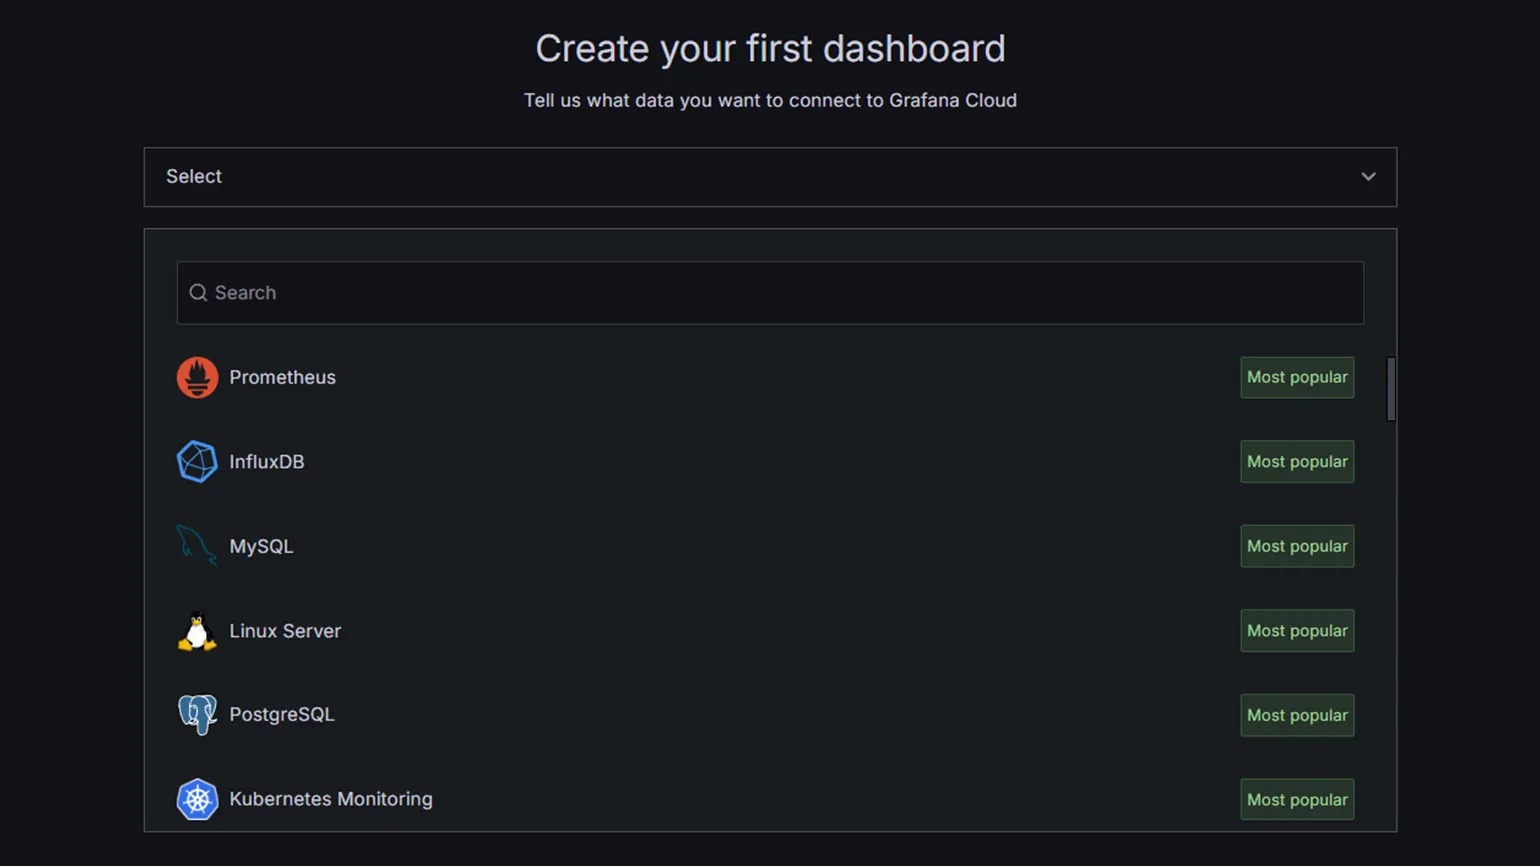Click the Linux penguin icon
The width and height of the screenshot is (1540, 866).
point(197,631)
